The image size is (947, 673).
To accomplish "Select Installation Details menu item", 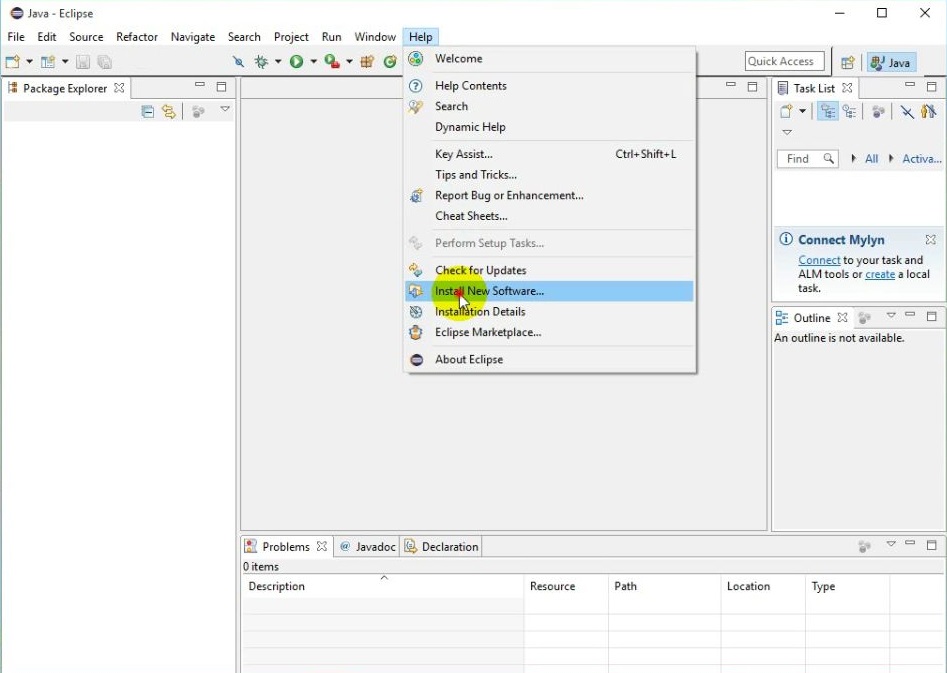I will coord(549,312).
